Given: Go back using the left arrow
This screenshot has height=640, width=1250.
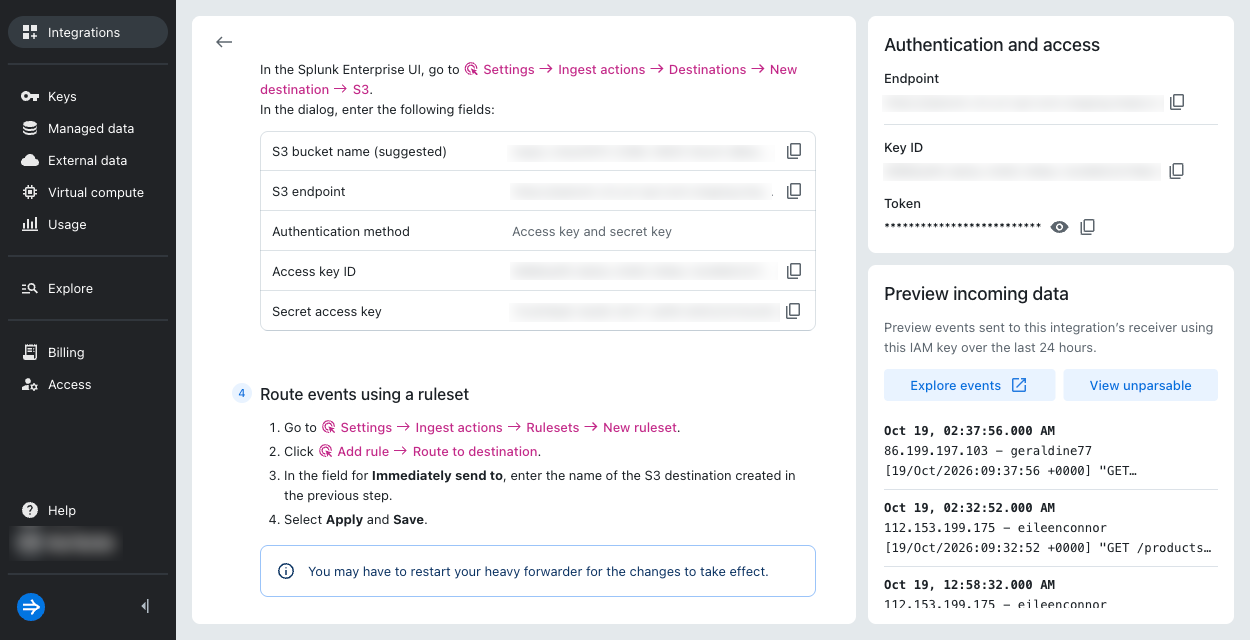Looking at the screenshot, I should 224,42.
